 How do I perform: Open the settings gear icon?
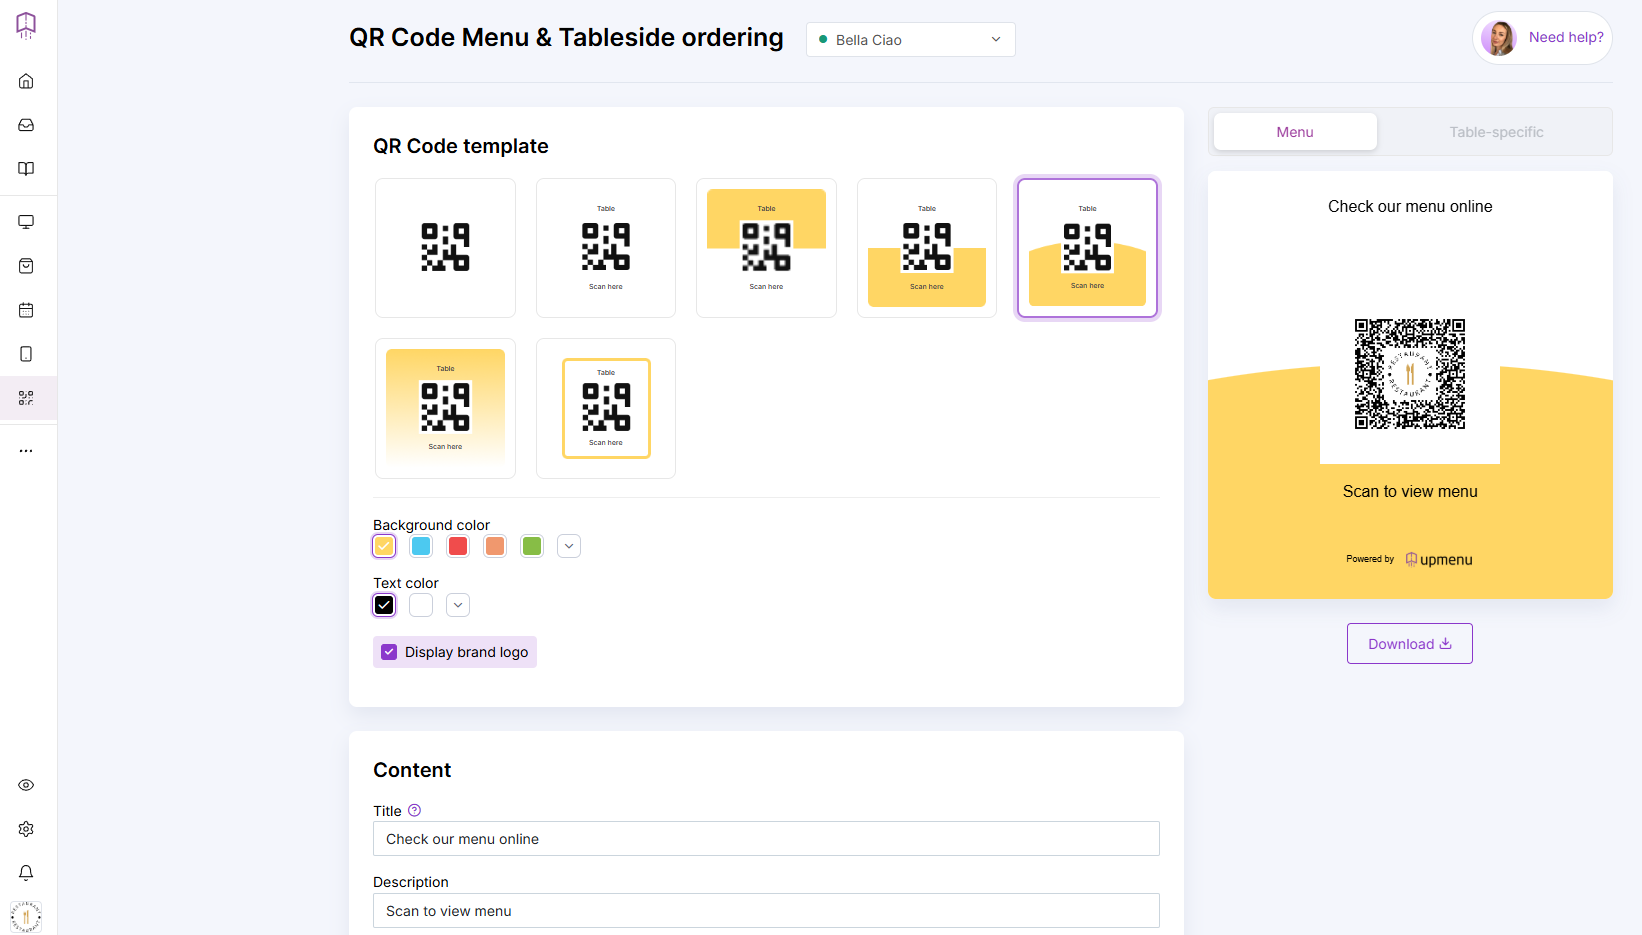tap(26, 829)
